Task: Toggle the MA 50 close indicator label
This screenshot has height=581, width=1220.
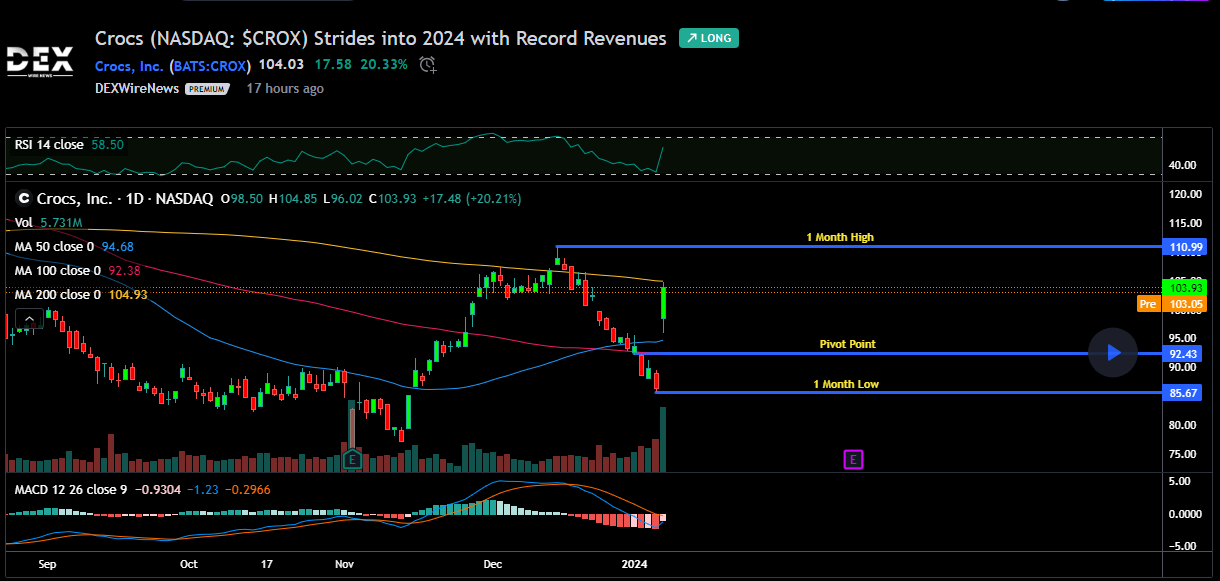Action: (54, 246)
